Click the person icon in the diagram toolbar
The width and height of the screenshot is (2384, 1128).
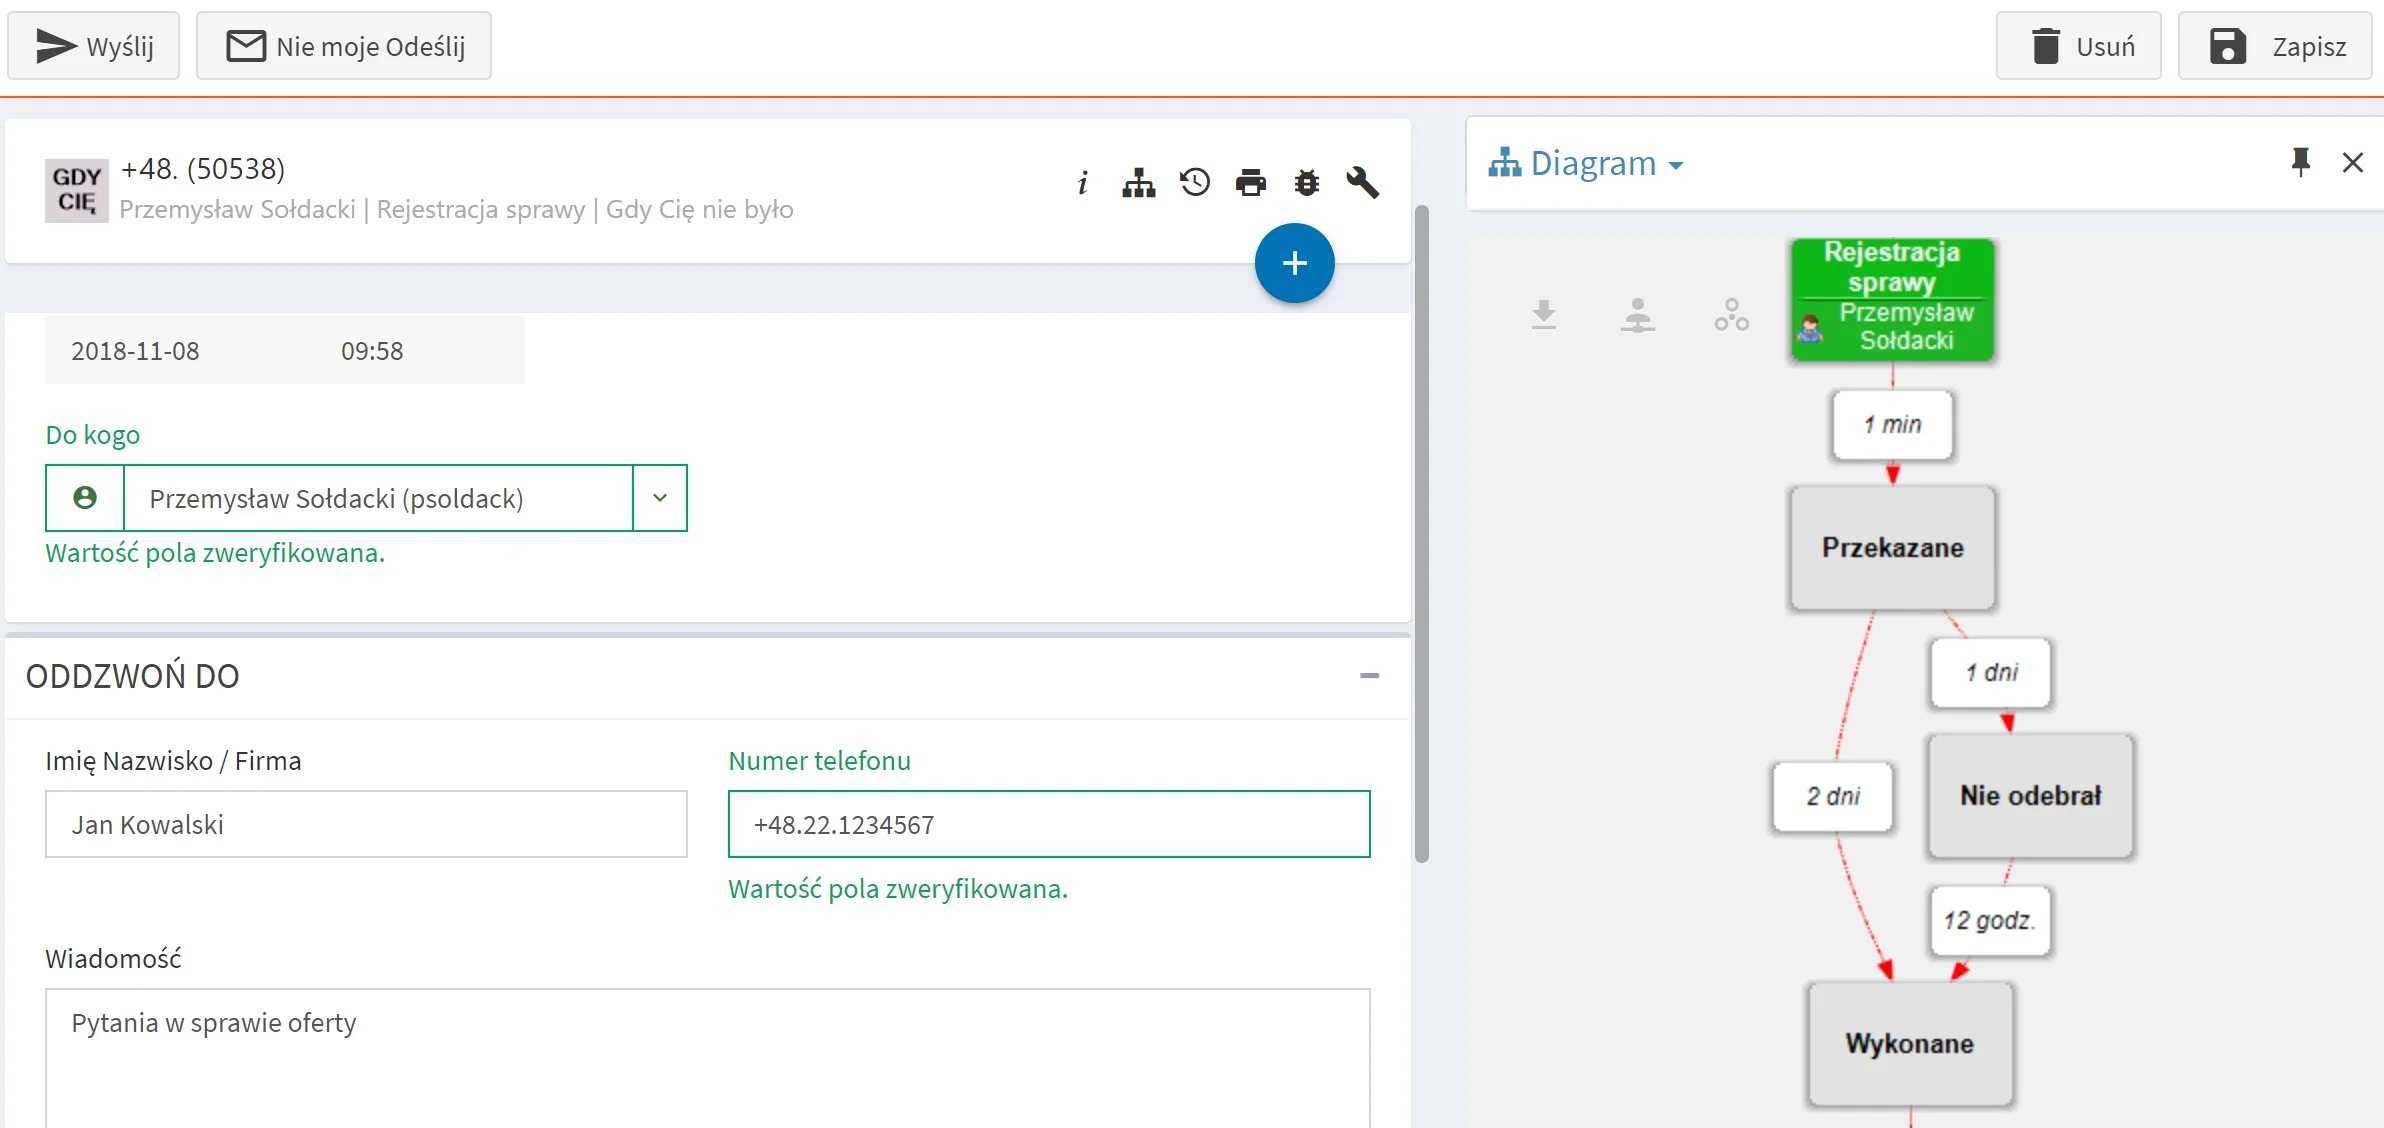(1638, 315)
